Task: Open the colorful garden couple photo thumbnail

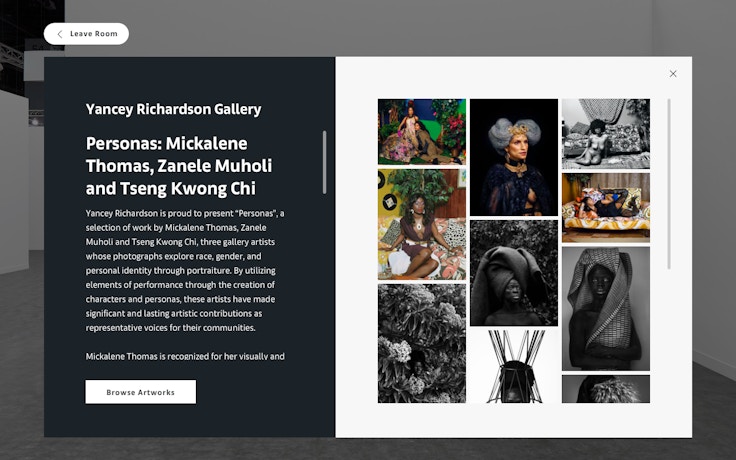Action: [x=422, y=132]
